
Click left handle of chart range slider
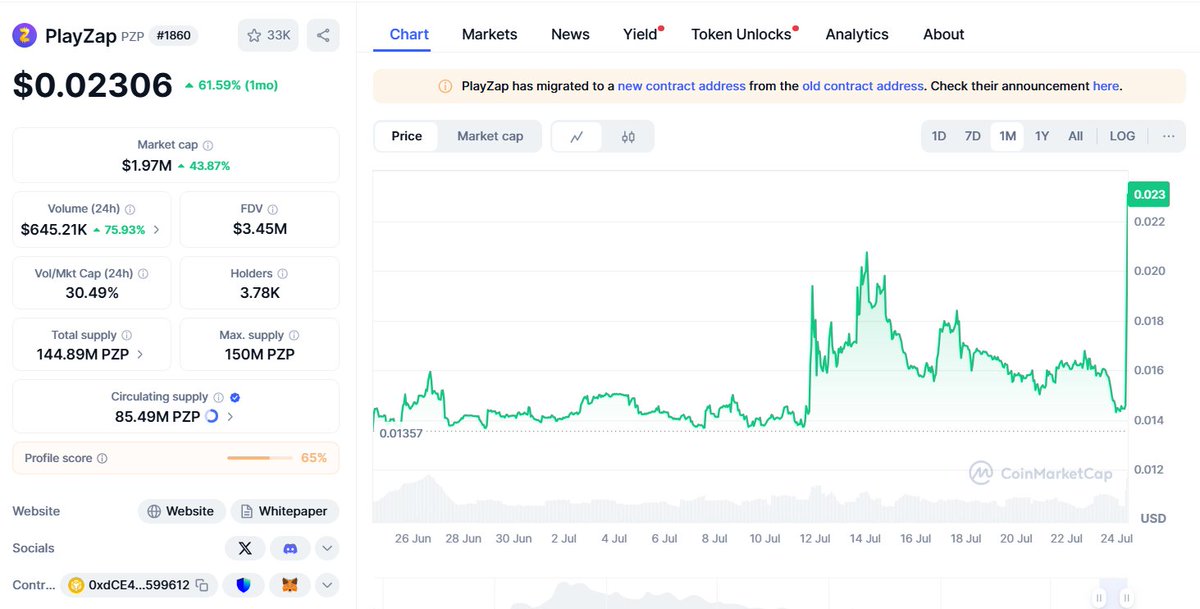tap(1099, 598)
